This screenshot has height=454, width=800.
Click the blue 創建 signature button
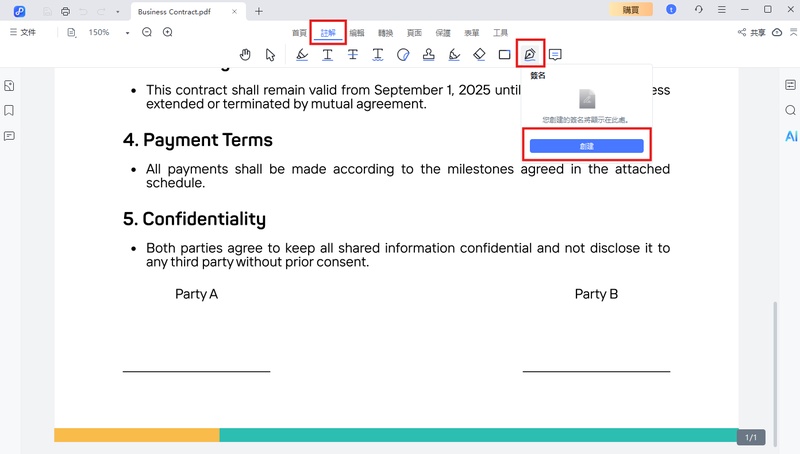coord(586,146)
